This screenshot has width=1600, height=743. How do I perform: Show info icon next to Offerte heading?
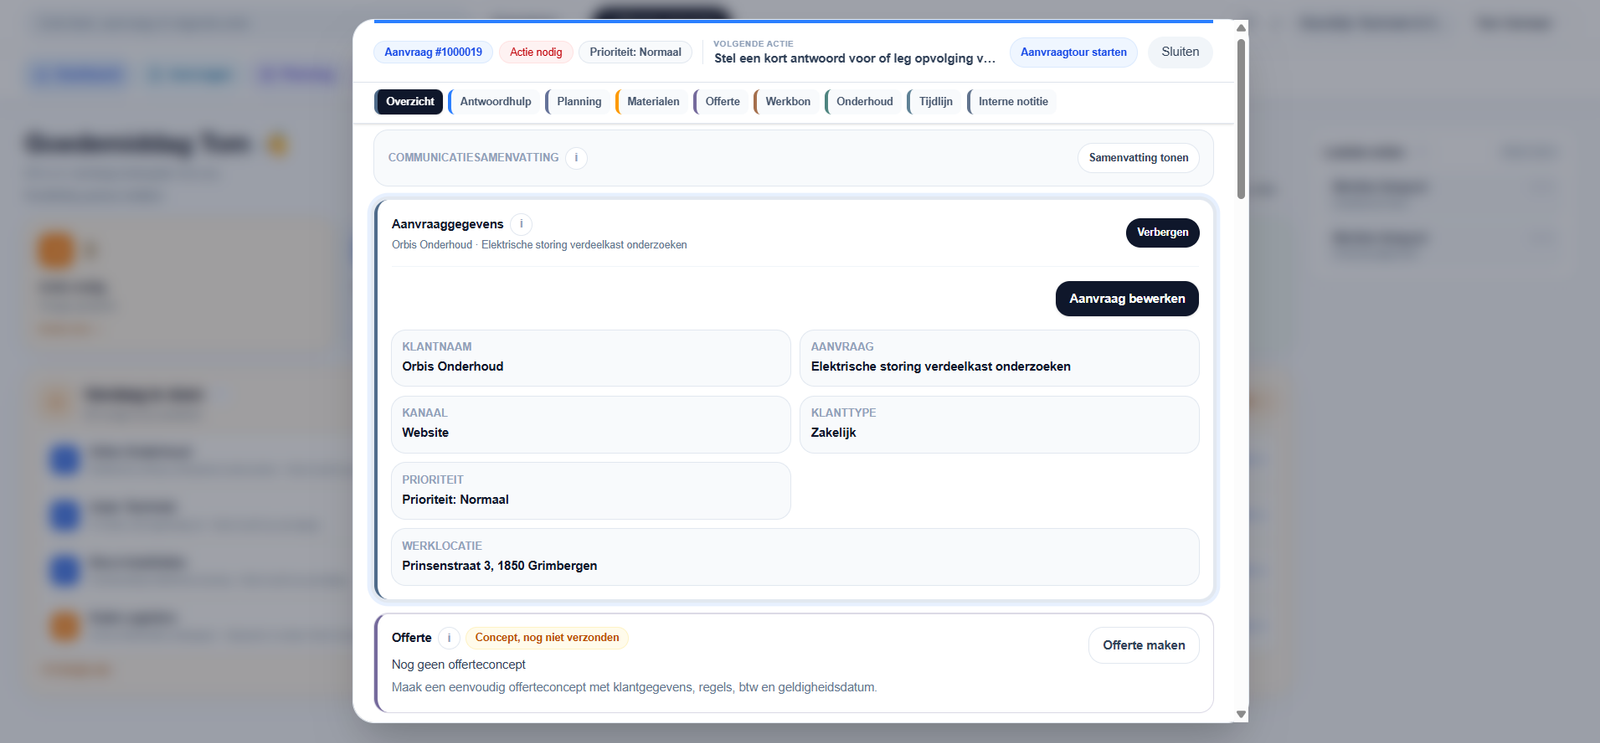[x=449, y=638]
